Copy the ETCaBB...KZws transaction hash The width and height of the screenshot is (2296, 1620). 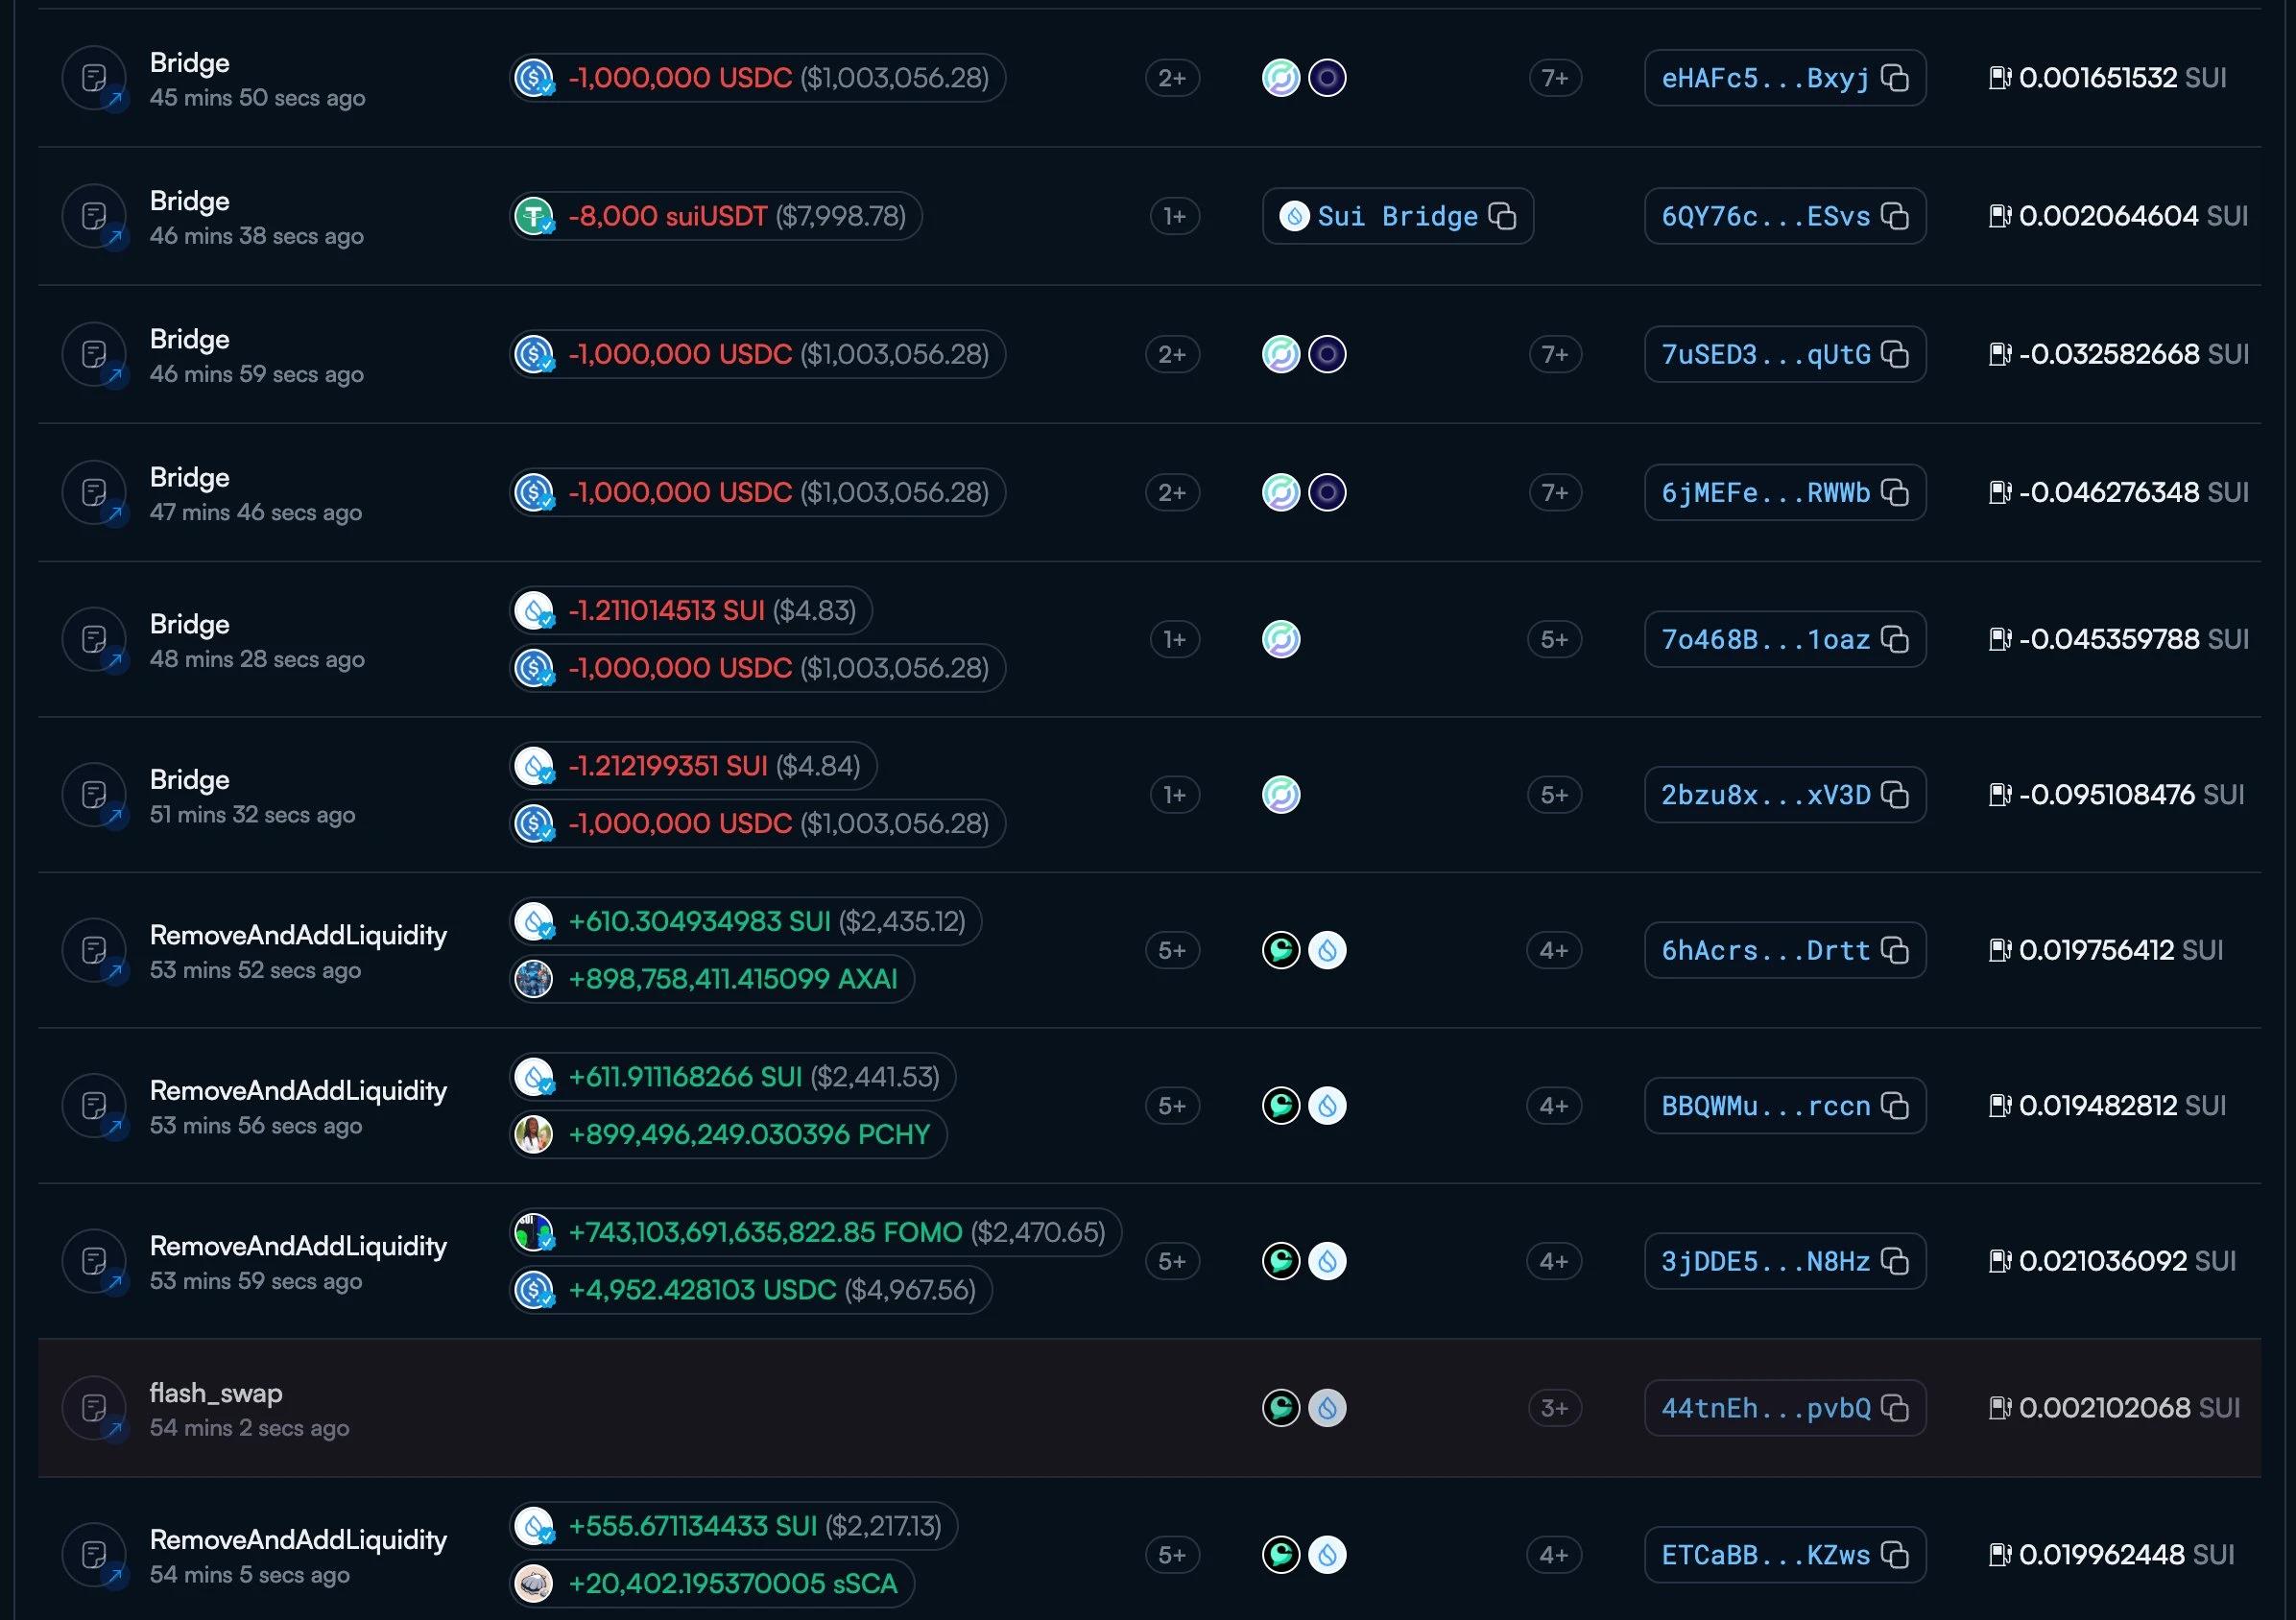(1895, 1555)
